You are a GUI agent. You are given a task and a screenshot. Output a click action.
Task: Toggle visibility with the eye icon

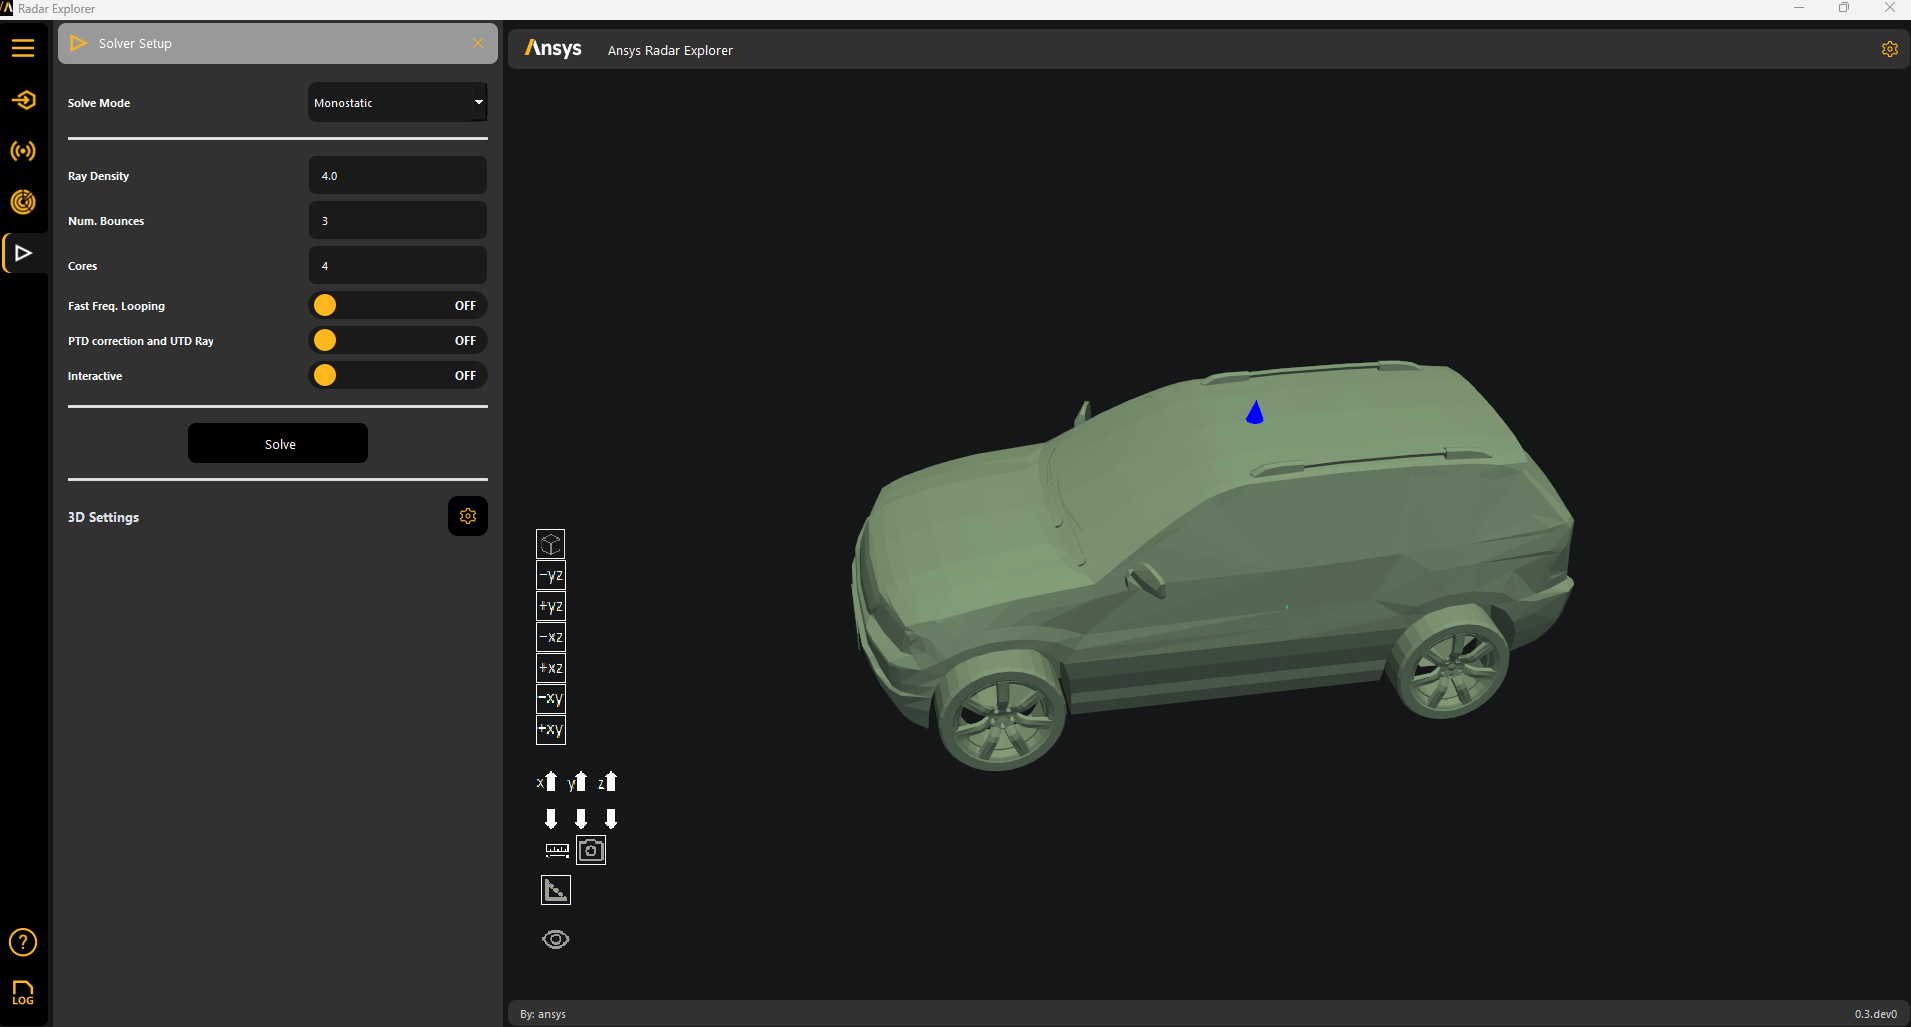556,939
